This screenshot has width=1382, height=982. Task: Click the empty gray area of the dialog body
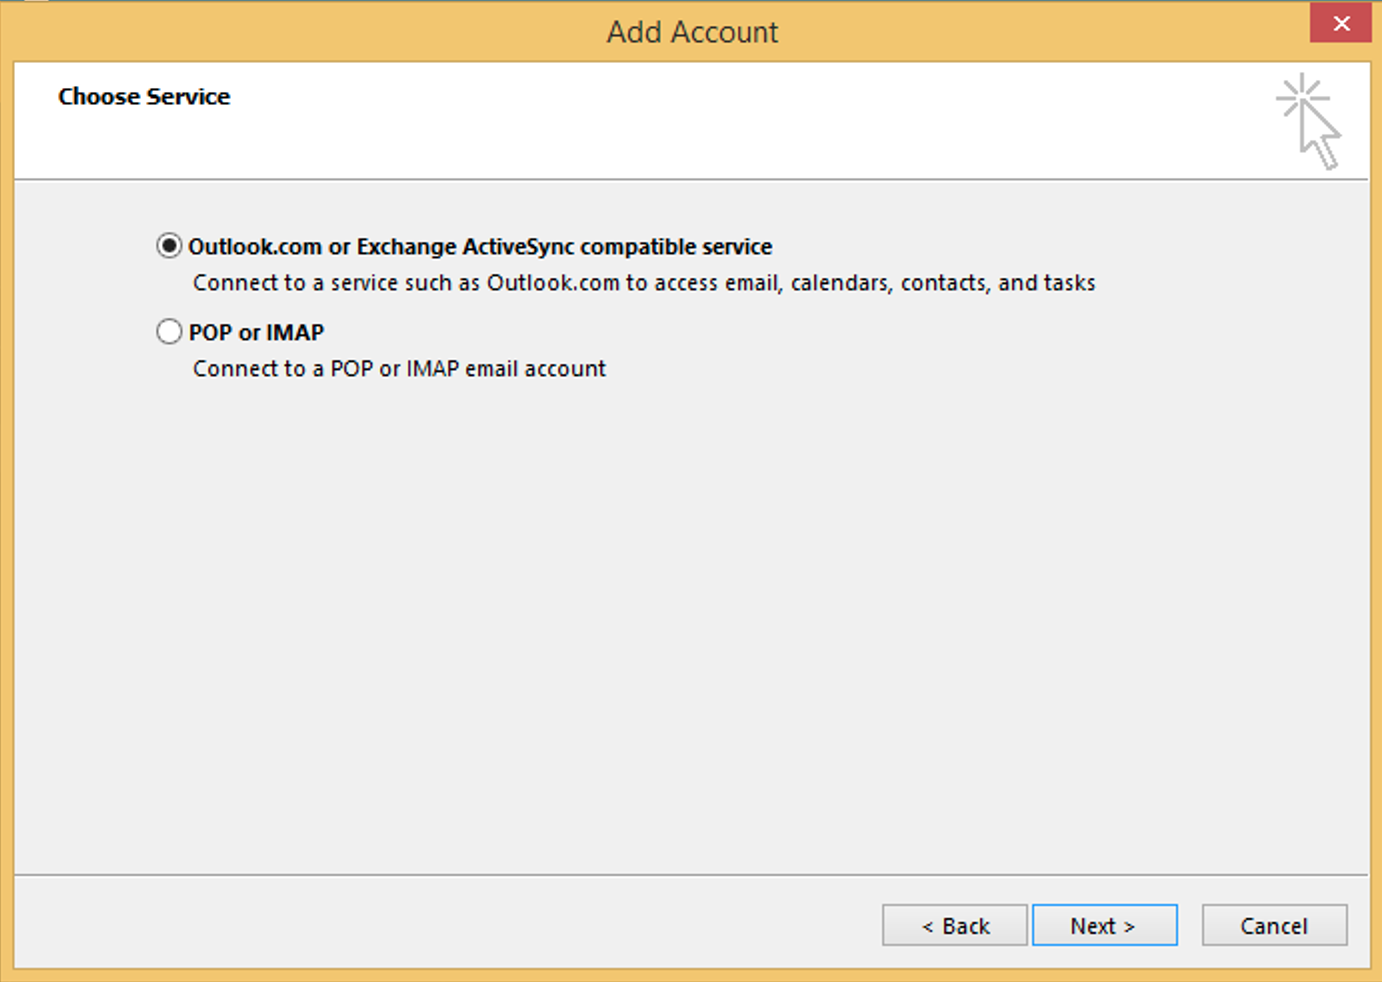tap(690, 620)
